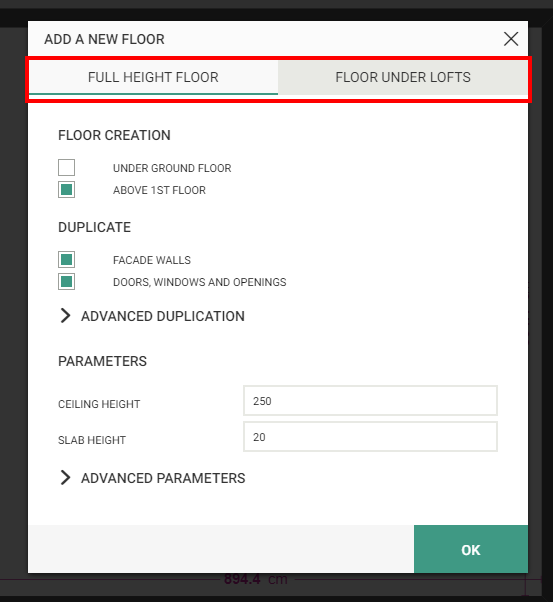This screenshot has width=553, height=602.
Task: Open the Floor Under Lofts tab
Action: 402,78
